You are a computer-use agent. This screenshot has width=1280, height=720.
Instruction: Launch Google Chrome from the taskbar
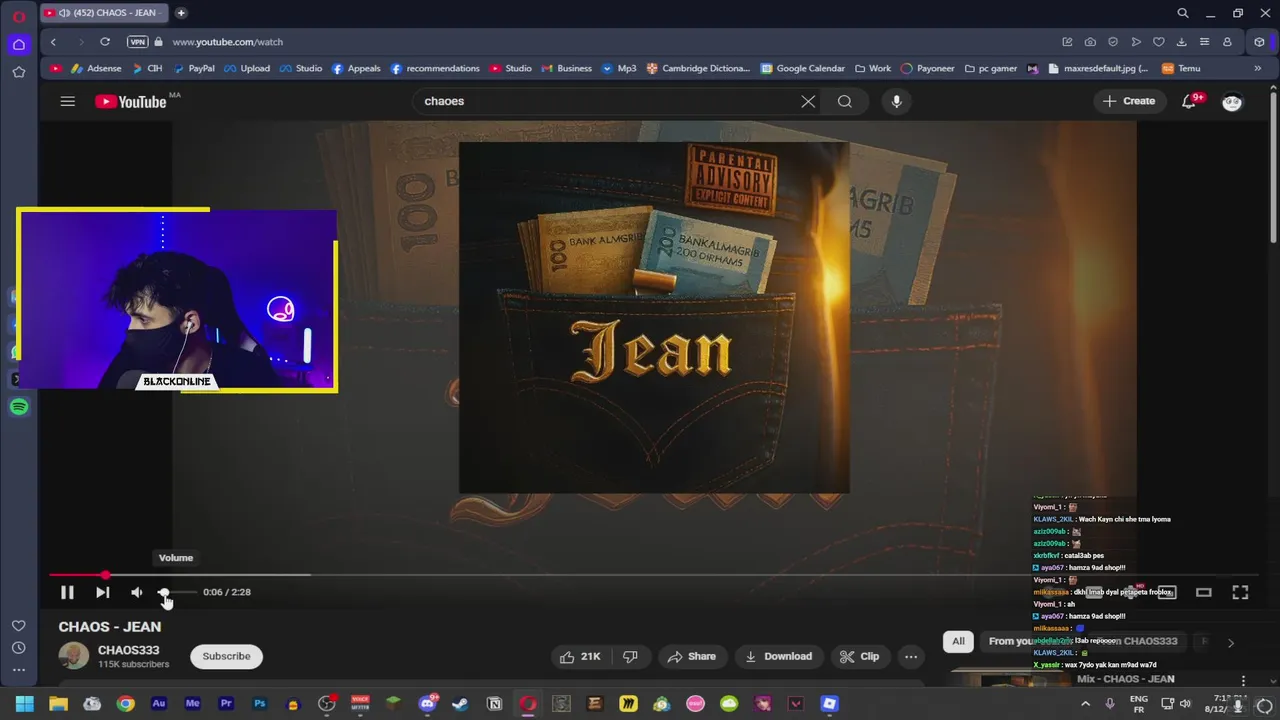(125, 704)
